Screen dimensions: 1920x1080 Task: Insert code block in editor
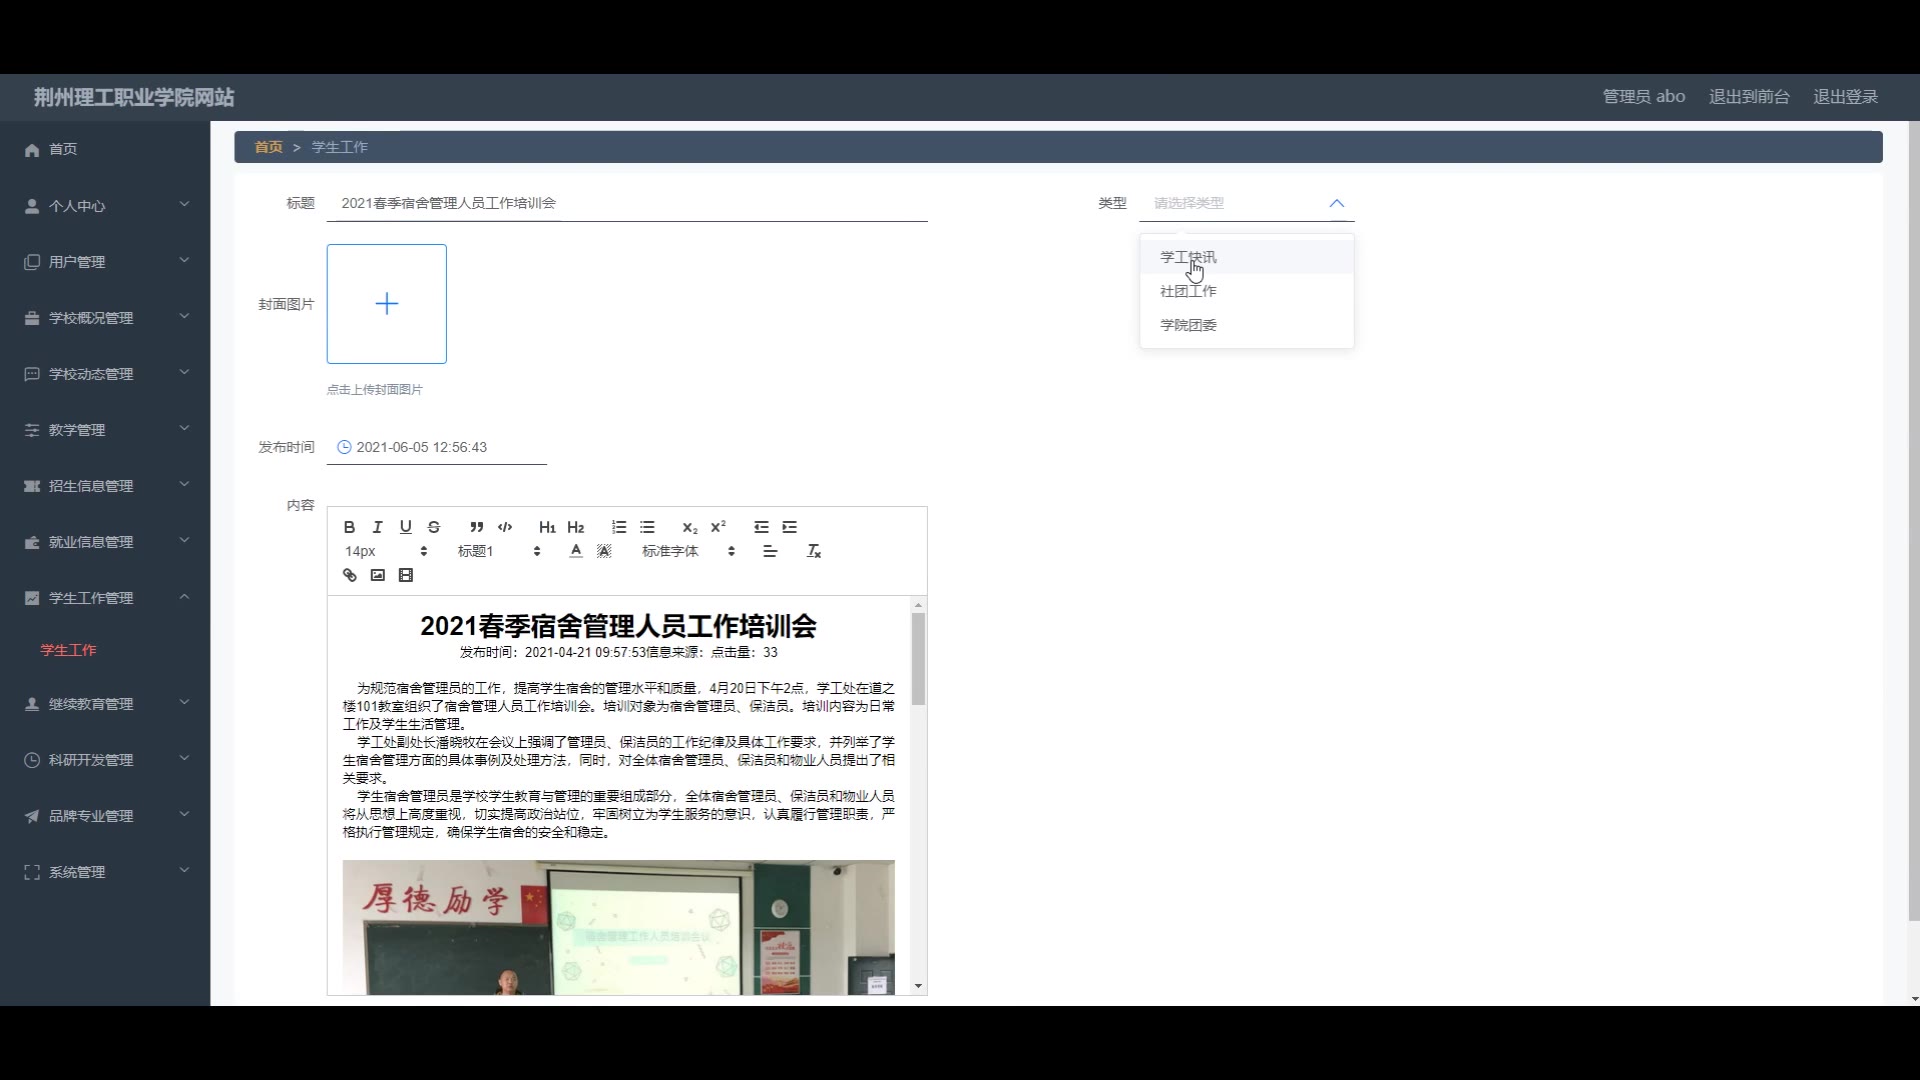[x=505, y=527]
